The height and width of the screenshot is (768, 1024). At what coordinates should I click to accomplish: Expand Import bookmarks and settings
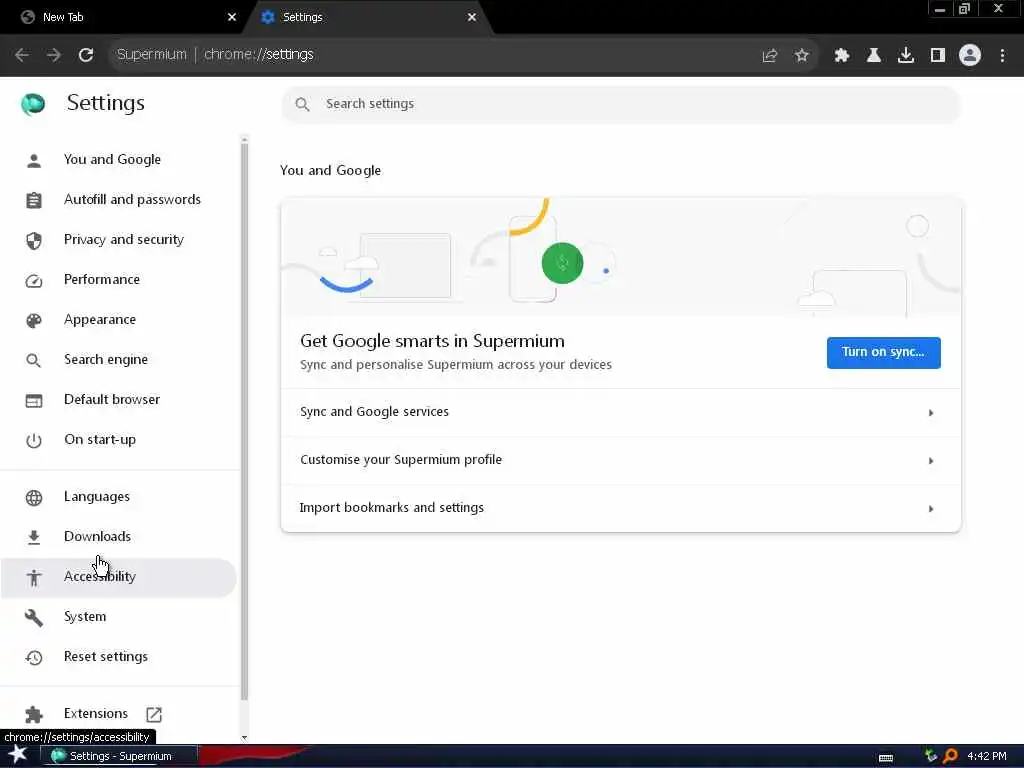point(620,508)
